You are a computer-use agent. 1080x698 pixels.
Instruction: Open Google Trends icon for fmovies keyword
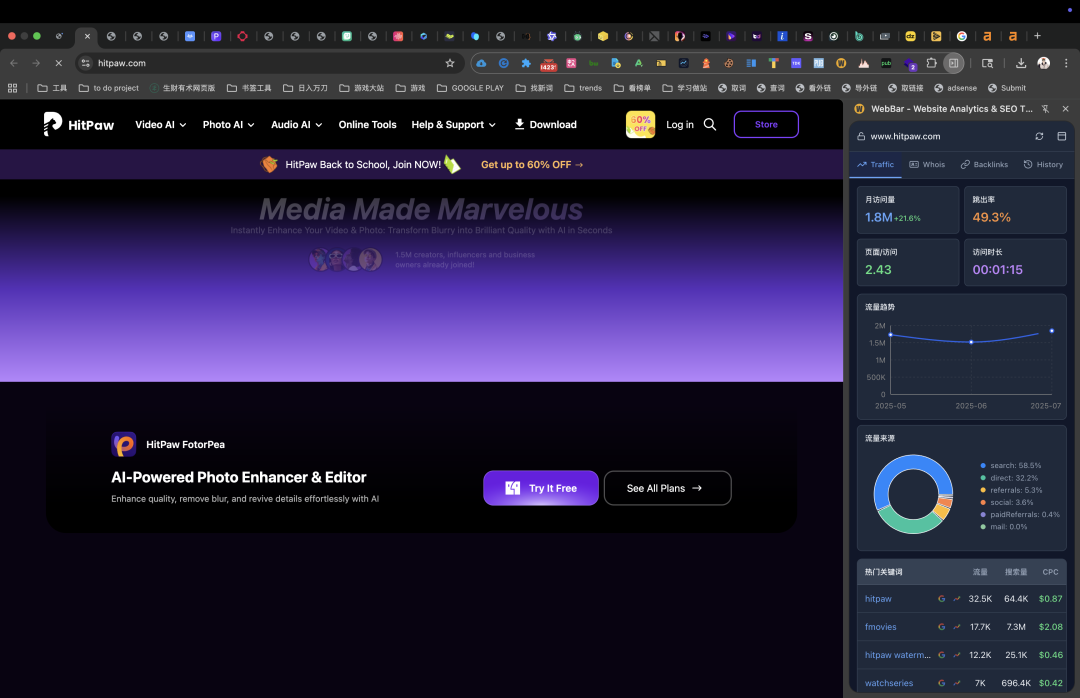coord(957,627)
